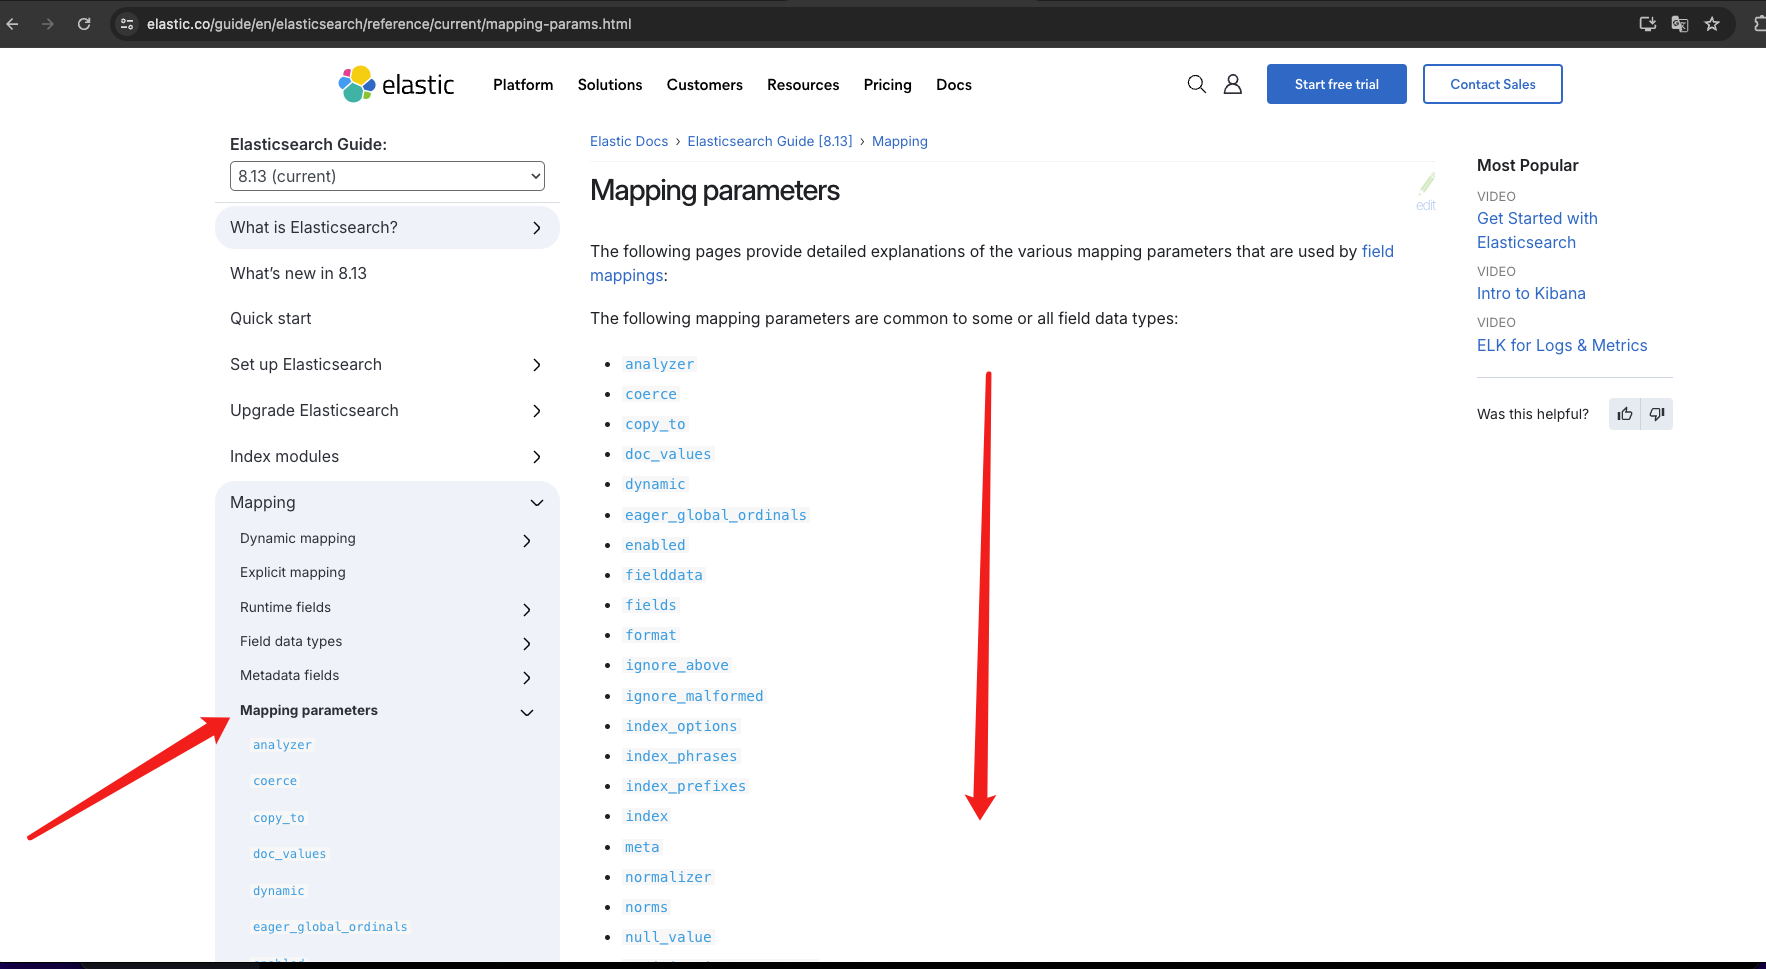
Task: Open the enabled parameter link in main list
Action: pyautogui.click(x=655, y=545)
